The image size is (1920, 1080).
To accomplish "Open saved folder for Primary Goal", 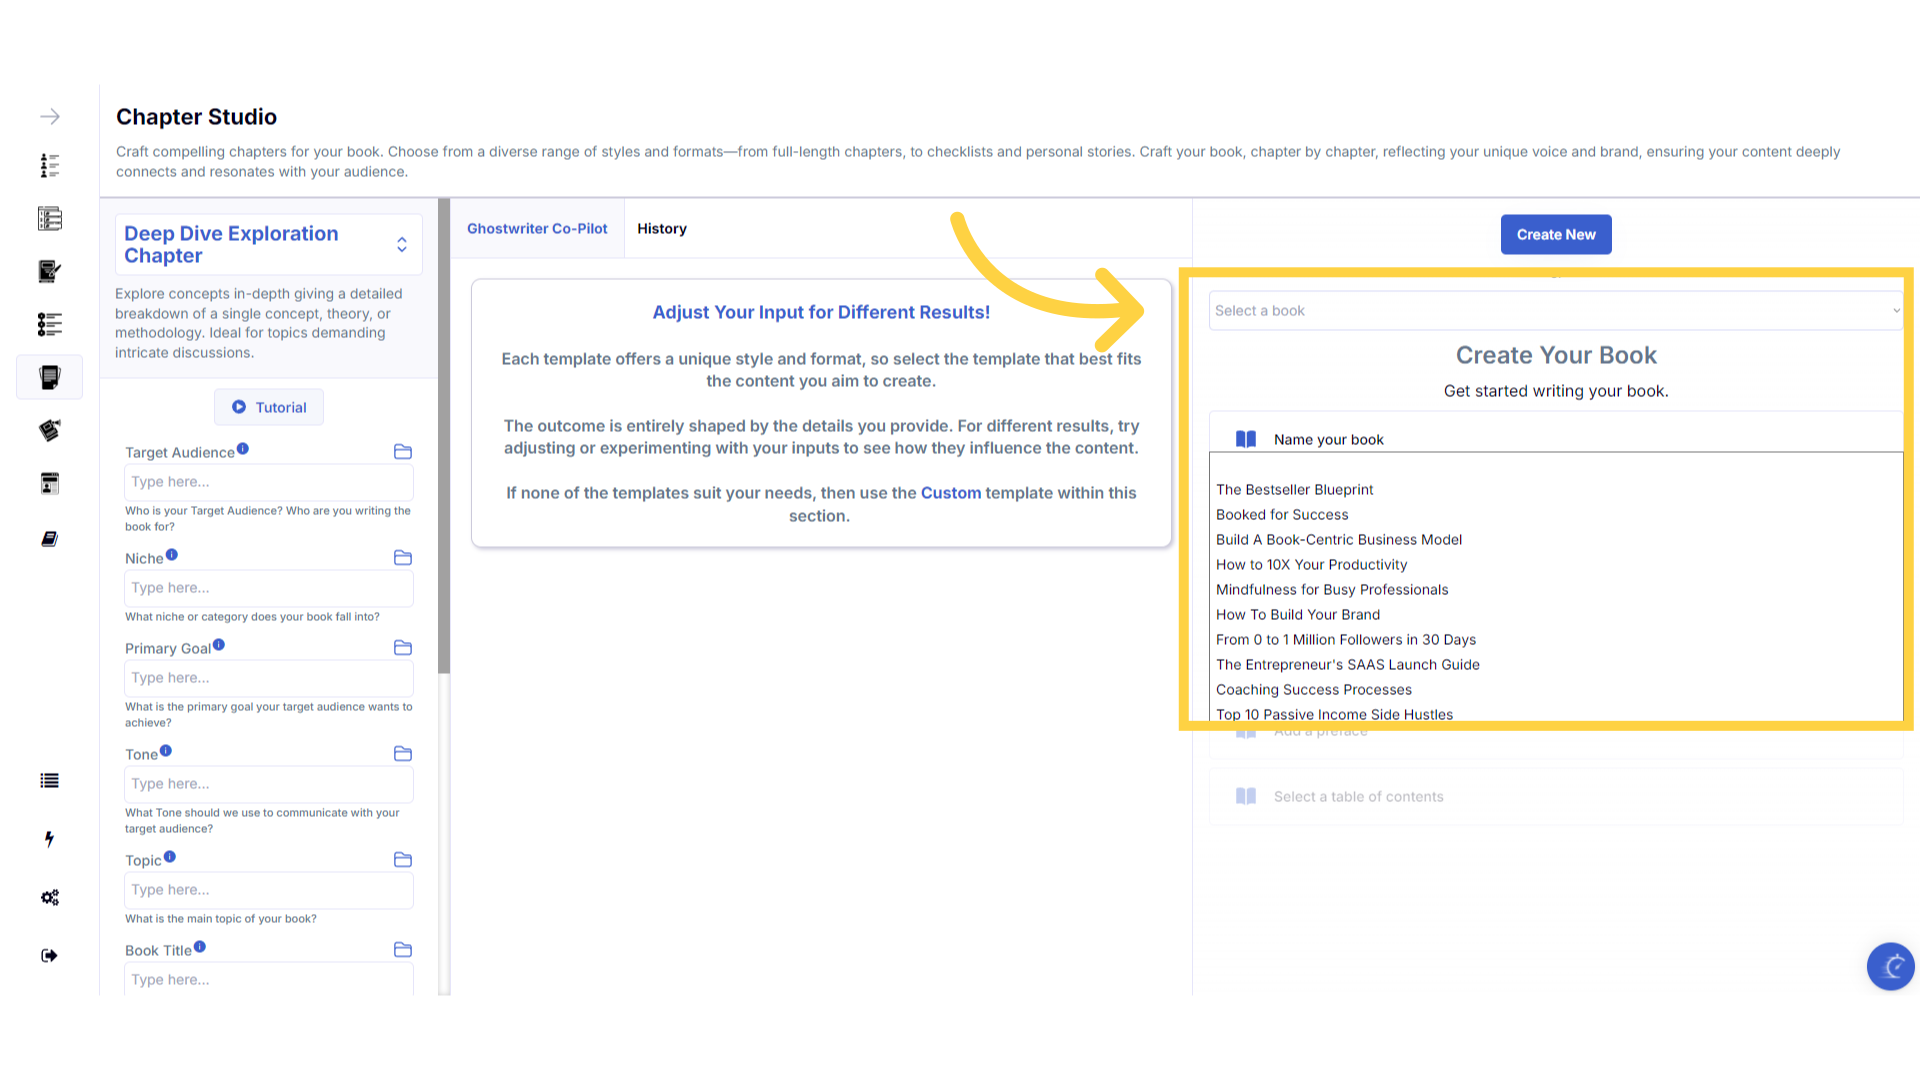I will 403,648.
